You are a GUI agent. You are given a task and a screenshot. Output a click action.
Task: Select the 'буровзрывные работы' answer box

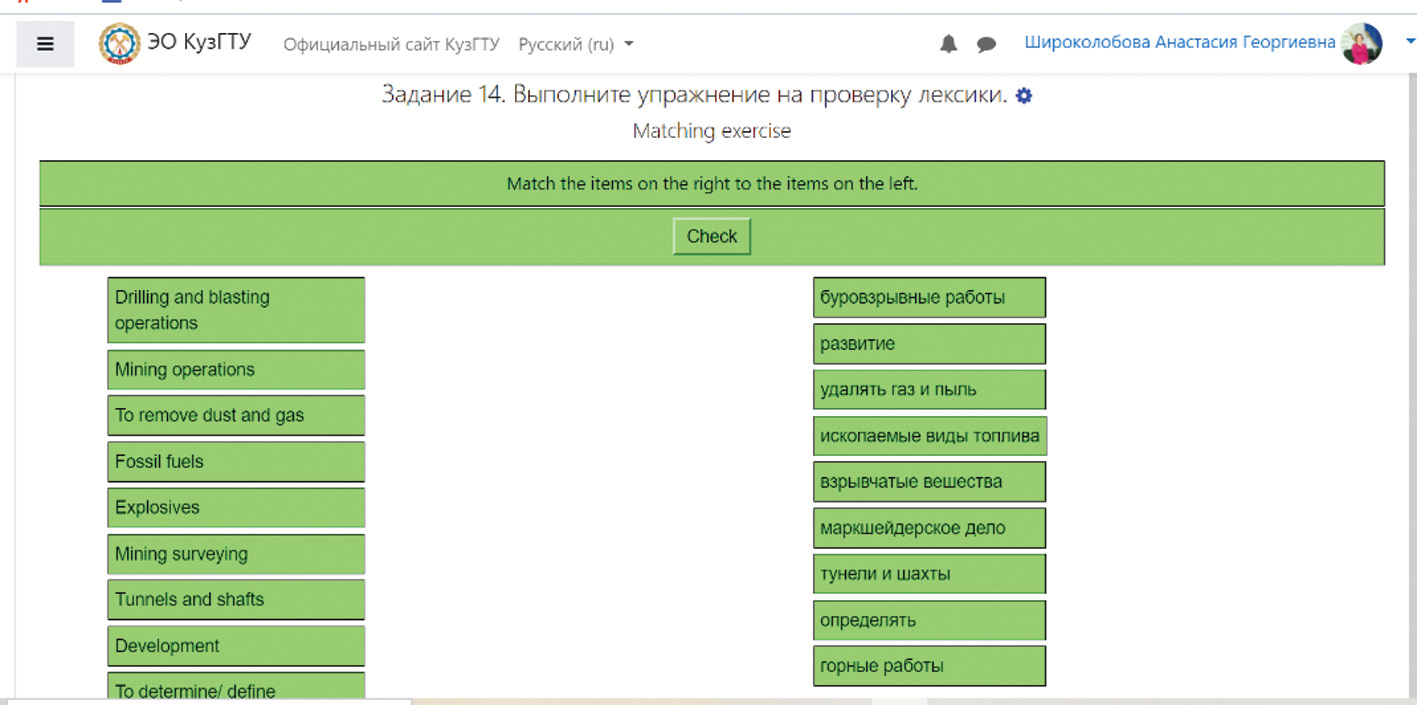click(x=929, y=298)
